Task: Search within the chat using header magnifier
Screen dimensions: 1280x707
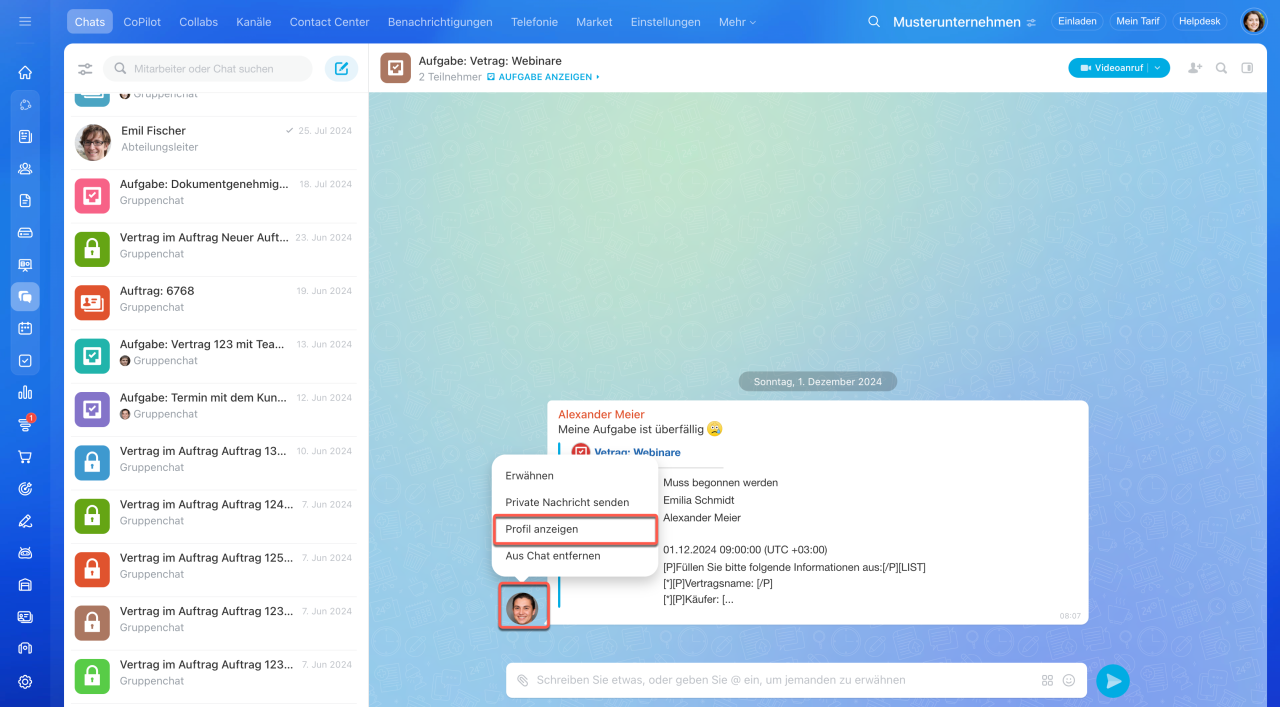Action: (1221, 68)
